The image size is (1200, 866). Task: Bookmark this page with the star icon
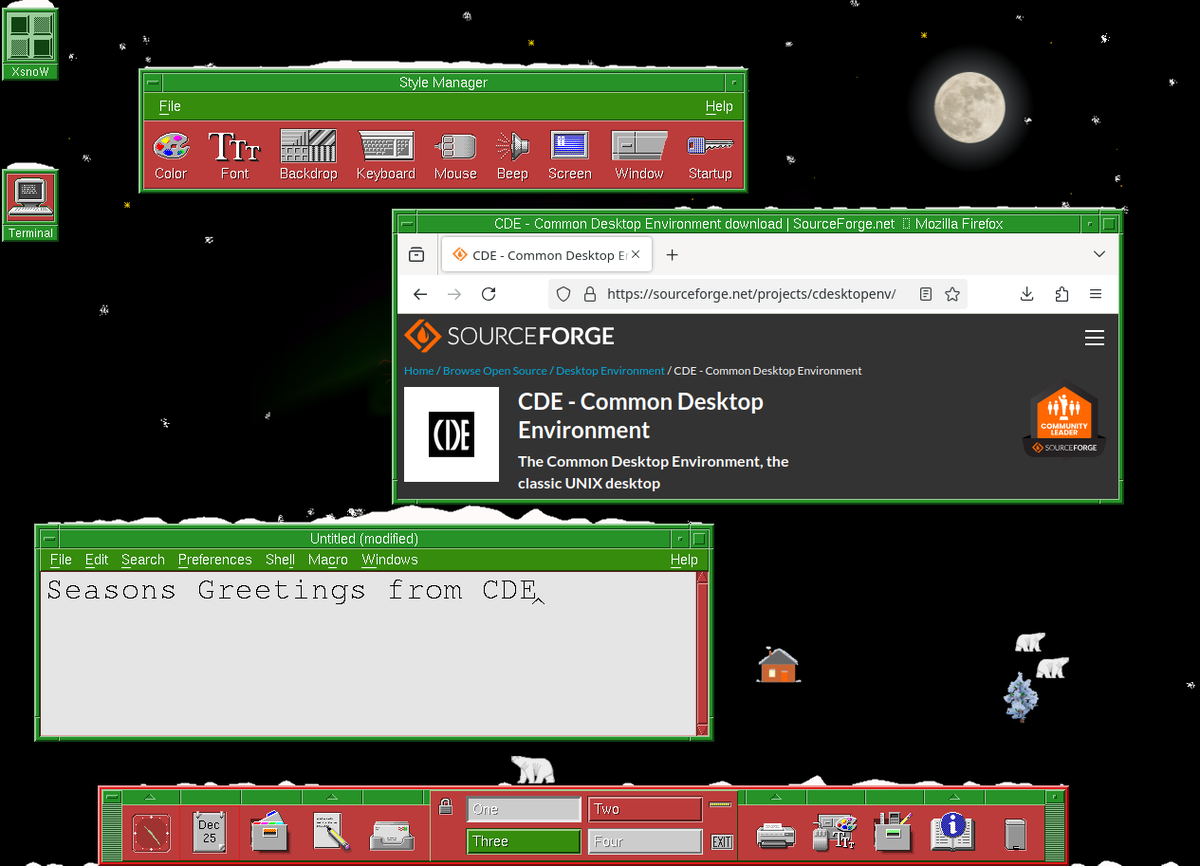pos(952,294)
